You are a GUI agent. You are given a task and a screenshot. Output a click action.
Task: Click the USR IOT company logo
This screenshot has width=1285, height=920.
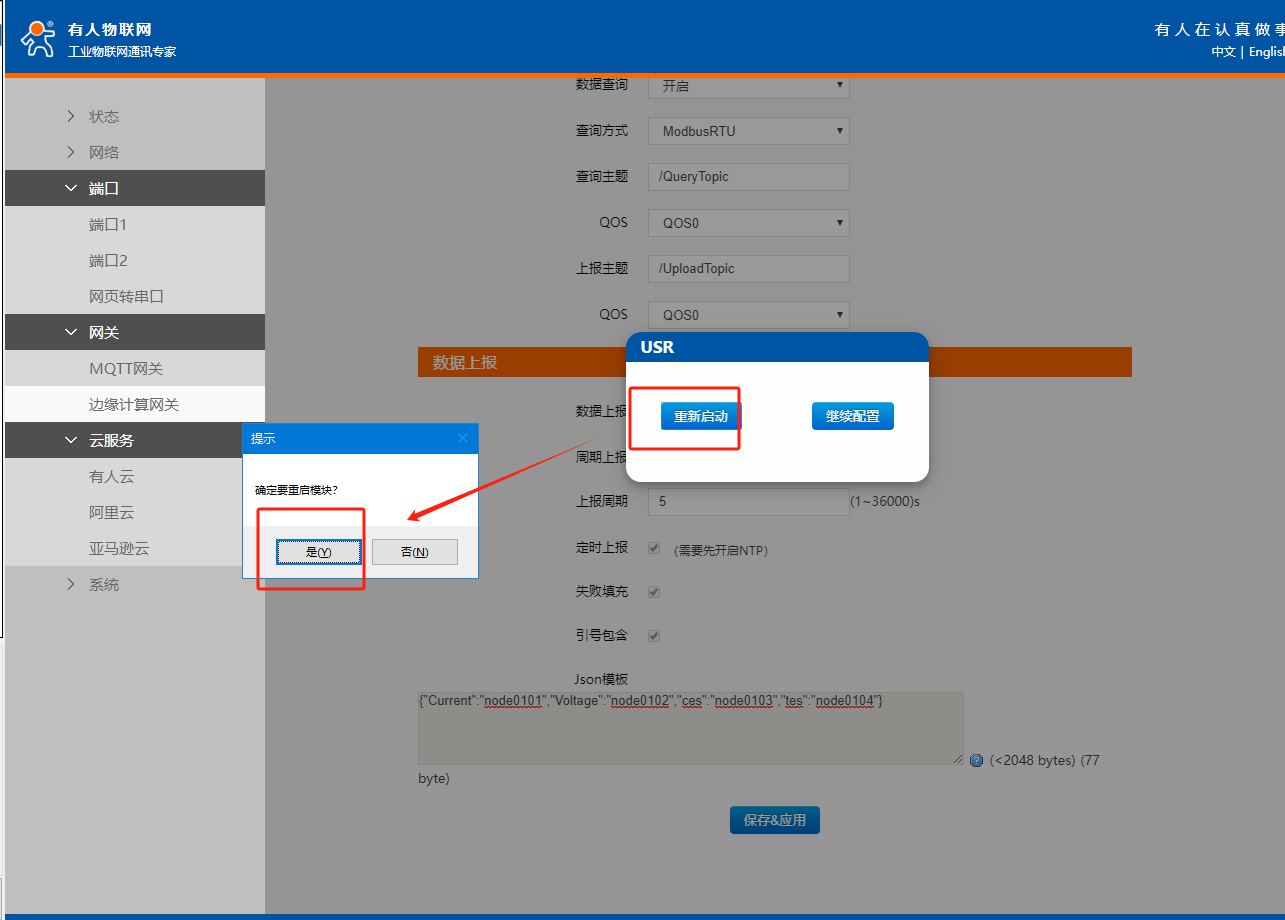(x=39, y=38)
